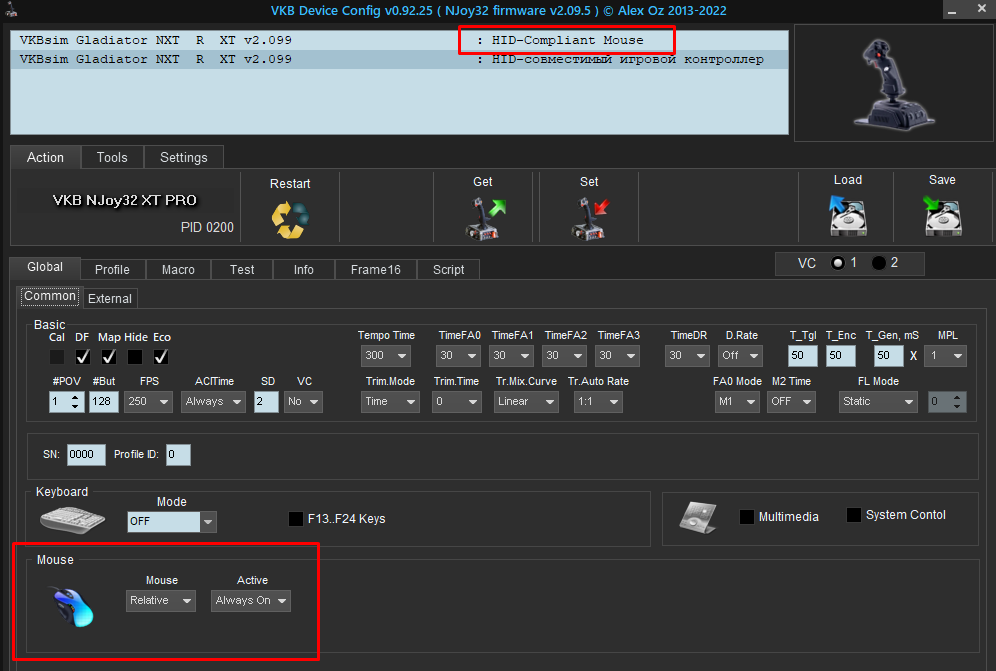Open the MPL dropdown
This screenshot has width=996, height=671.
946,356
